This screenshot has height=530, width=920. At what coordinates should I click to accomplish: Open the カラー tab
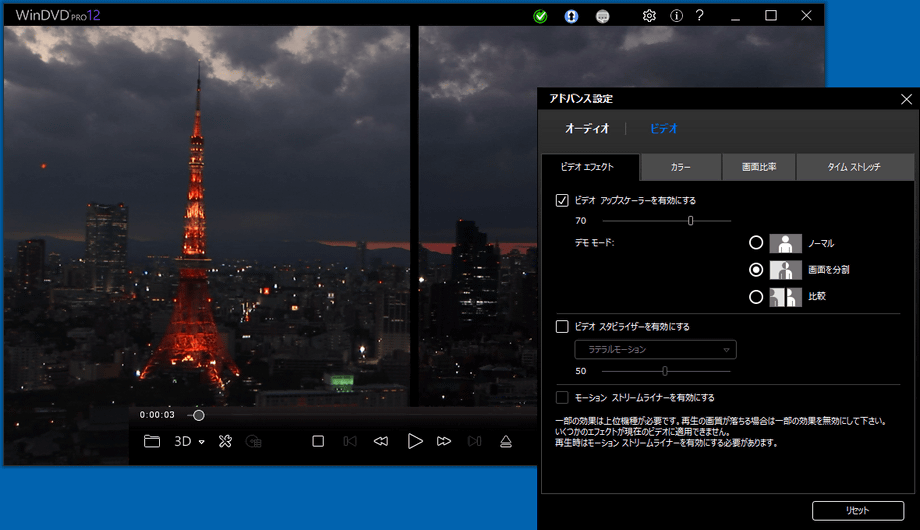click(681, 168)
